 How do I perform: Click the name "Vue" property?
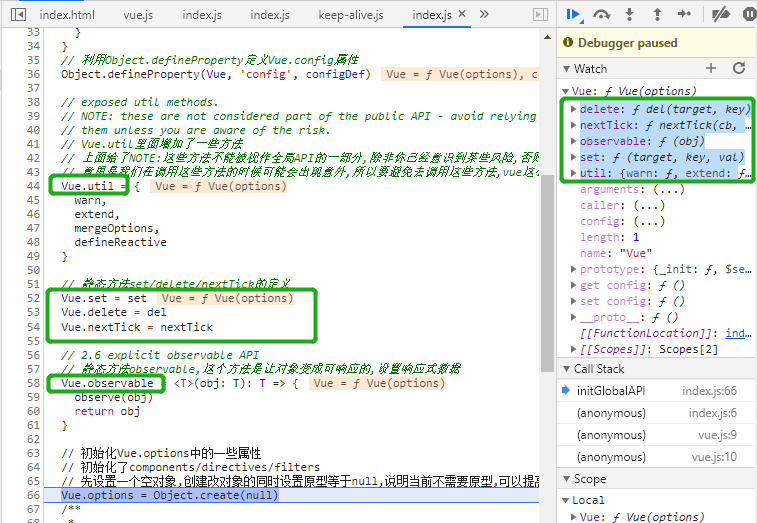pyautogui.click(x=616, y=253)
